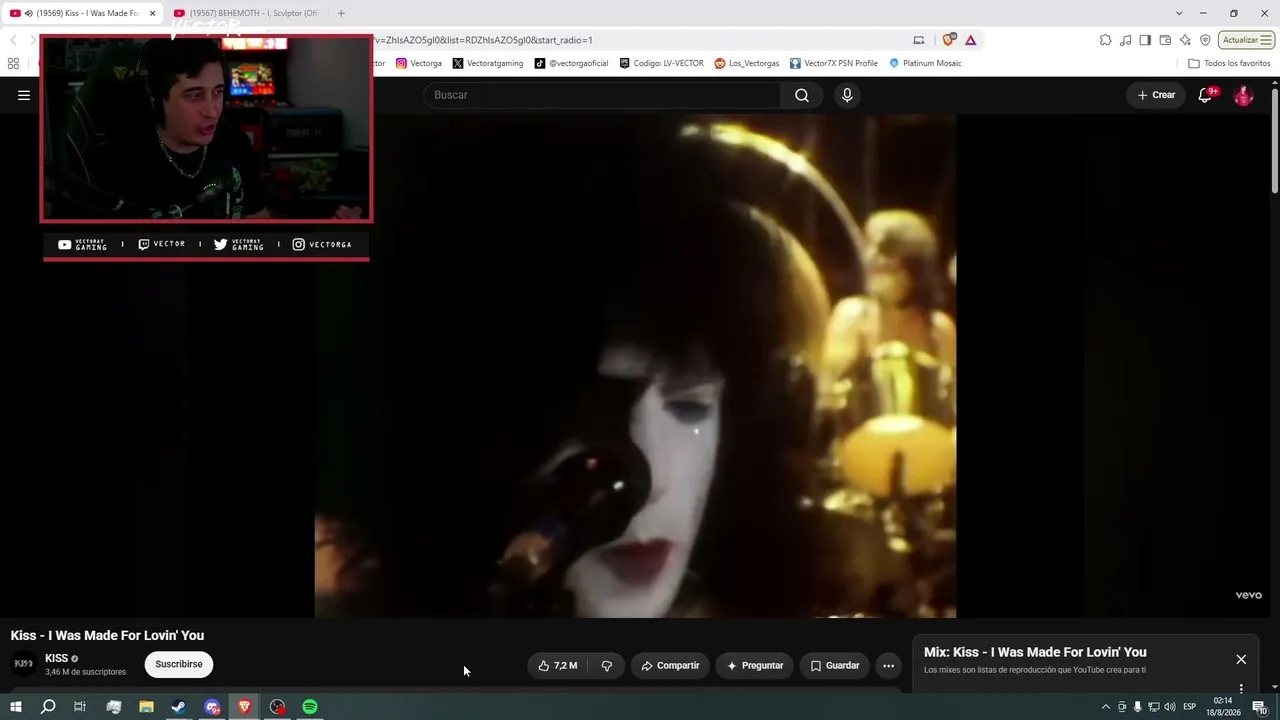Open the Leo AI sparkle icon
The image size is (1280, 720).
pyautogui.click(x=1185, y=40)
